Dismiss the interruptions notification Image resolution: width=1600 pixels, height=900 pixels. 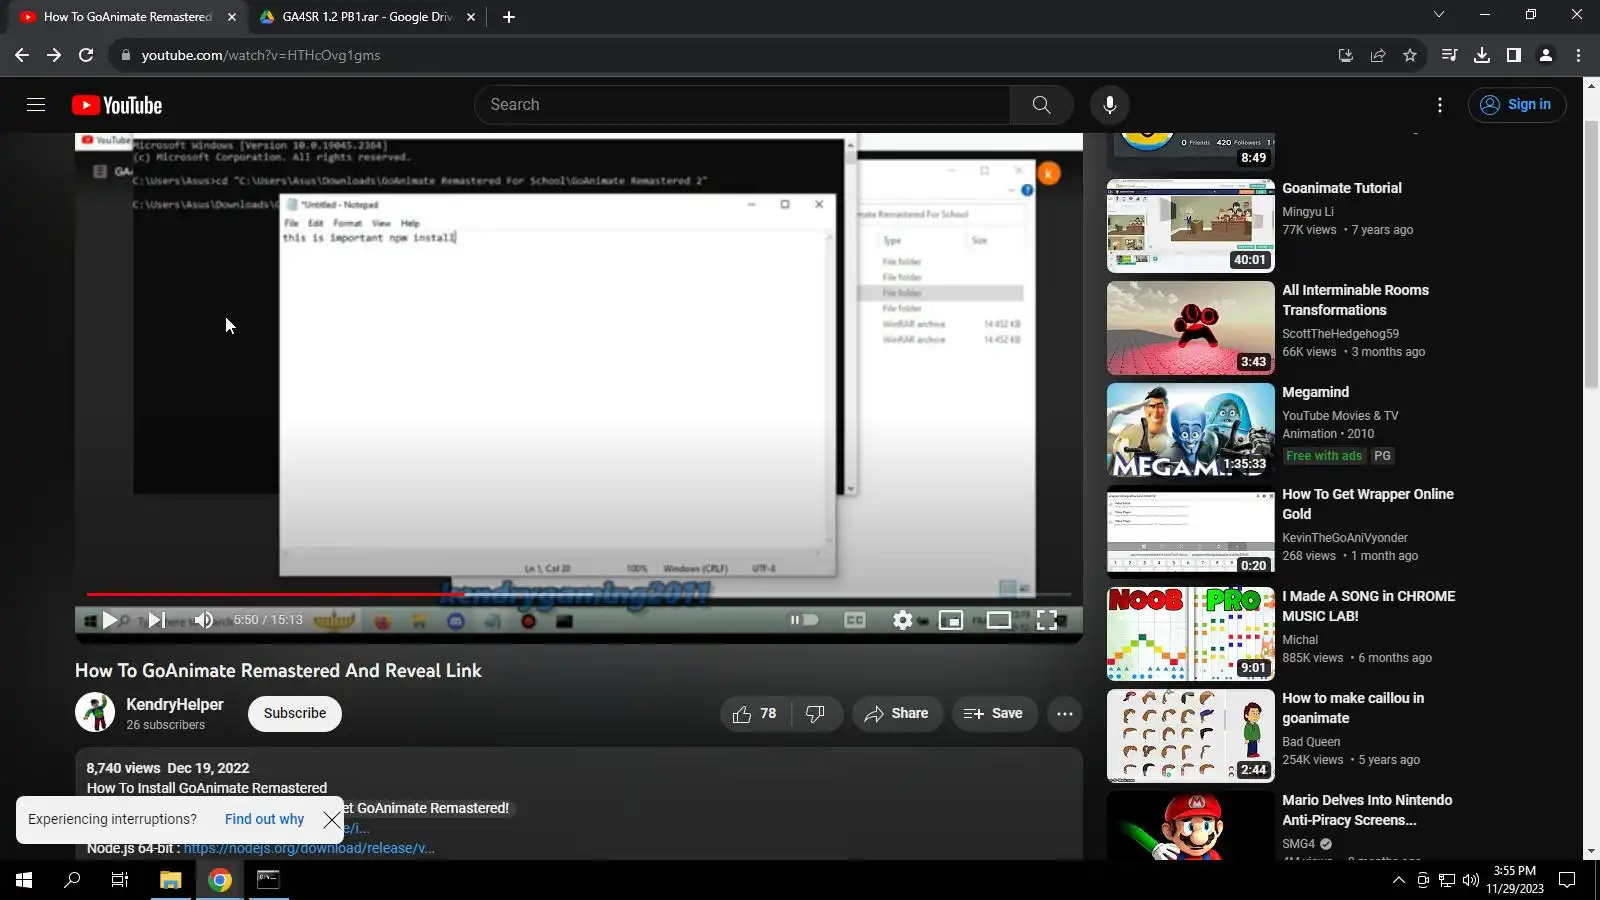click(x=332, y=820)
